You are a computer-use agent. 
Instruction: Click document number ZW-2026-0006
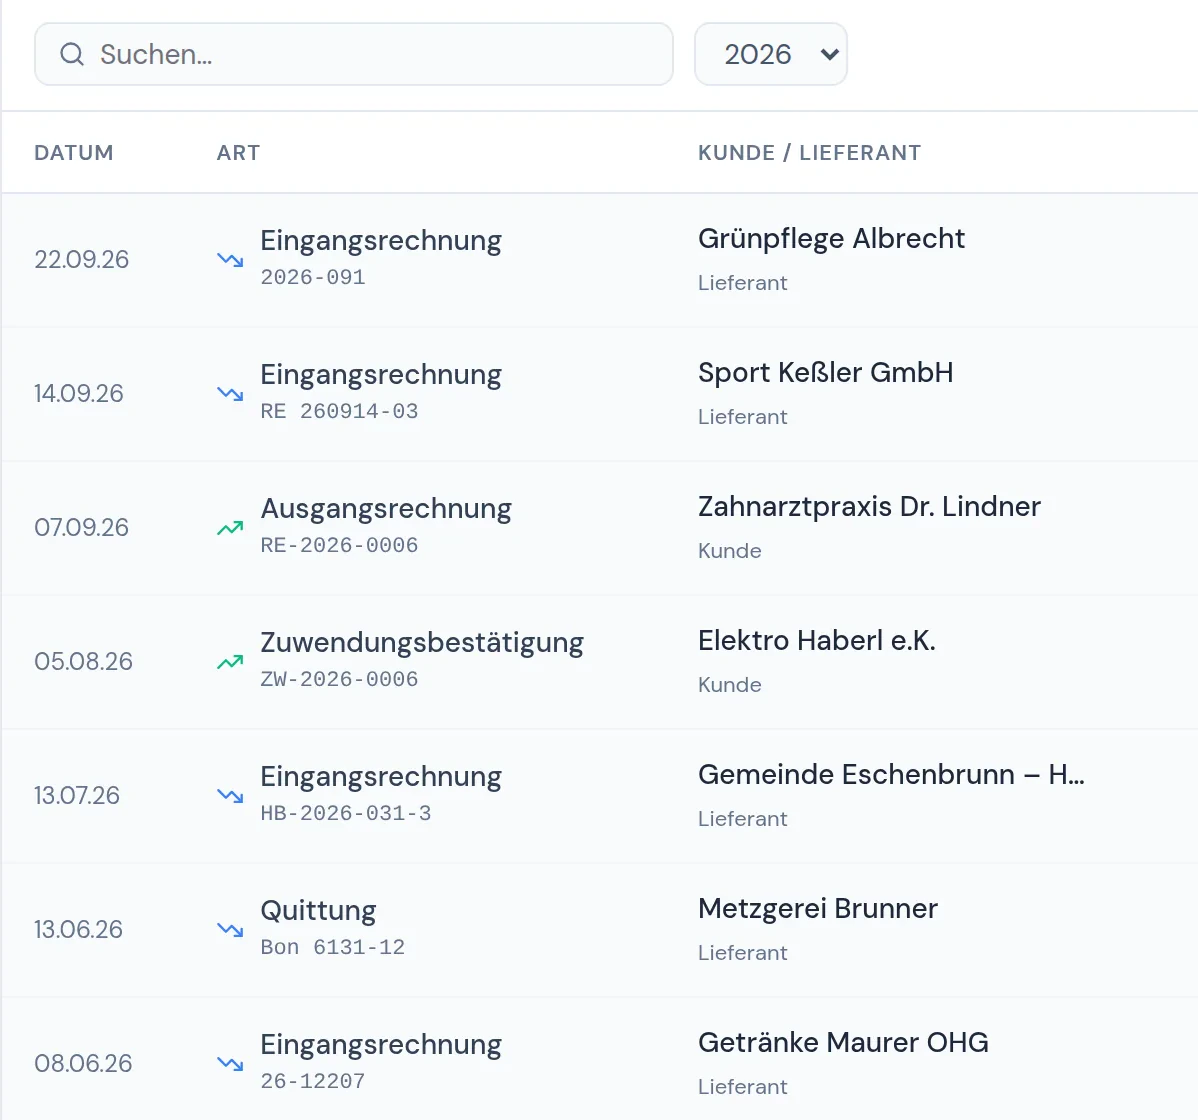coord(339,679)
